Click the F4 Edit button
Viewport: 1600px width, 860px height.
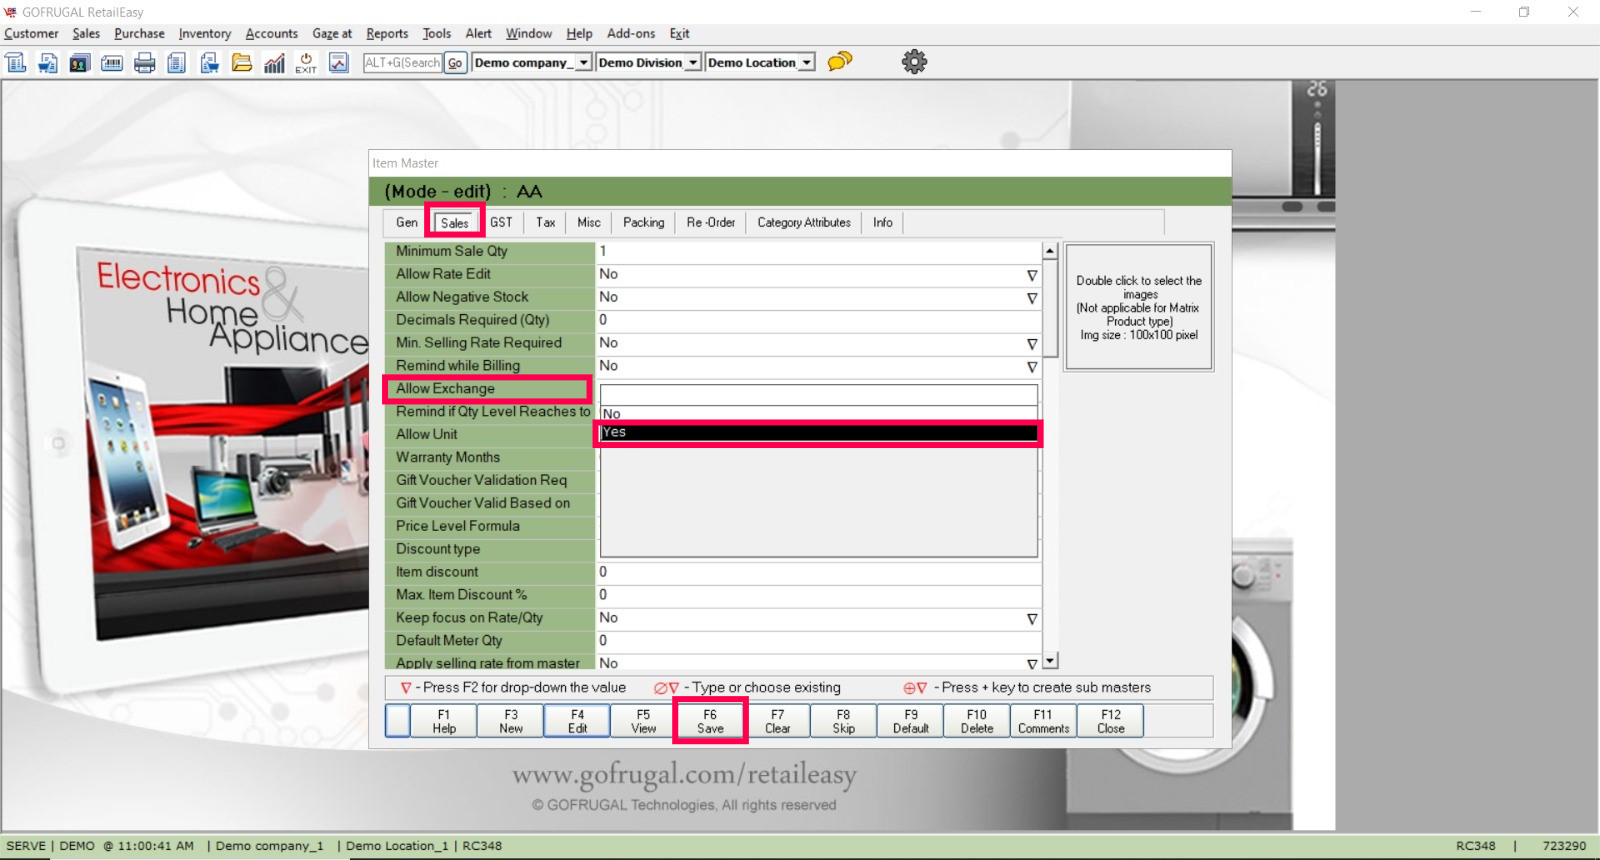(577, 721)
